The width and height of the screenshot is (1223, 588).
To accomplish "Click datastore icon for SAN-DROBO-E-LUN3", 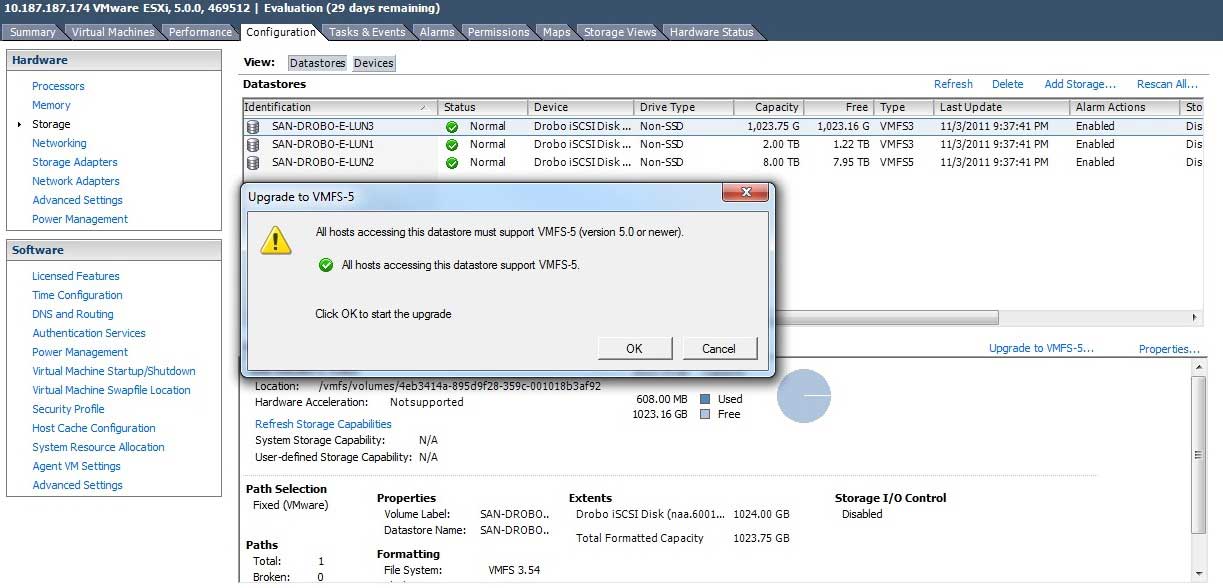I will pos(252,127).
